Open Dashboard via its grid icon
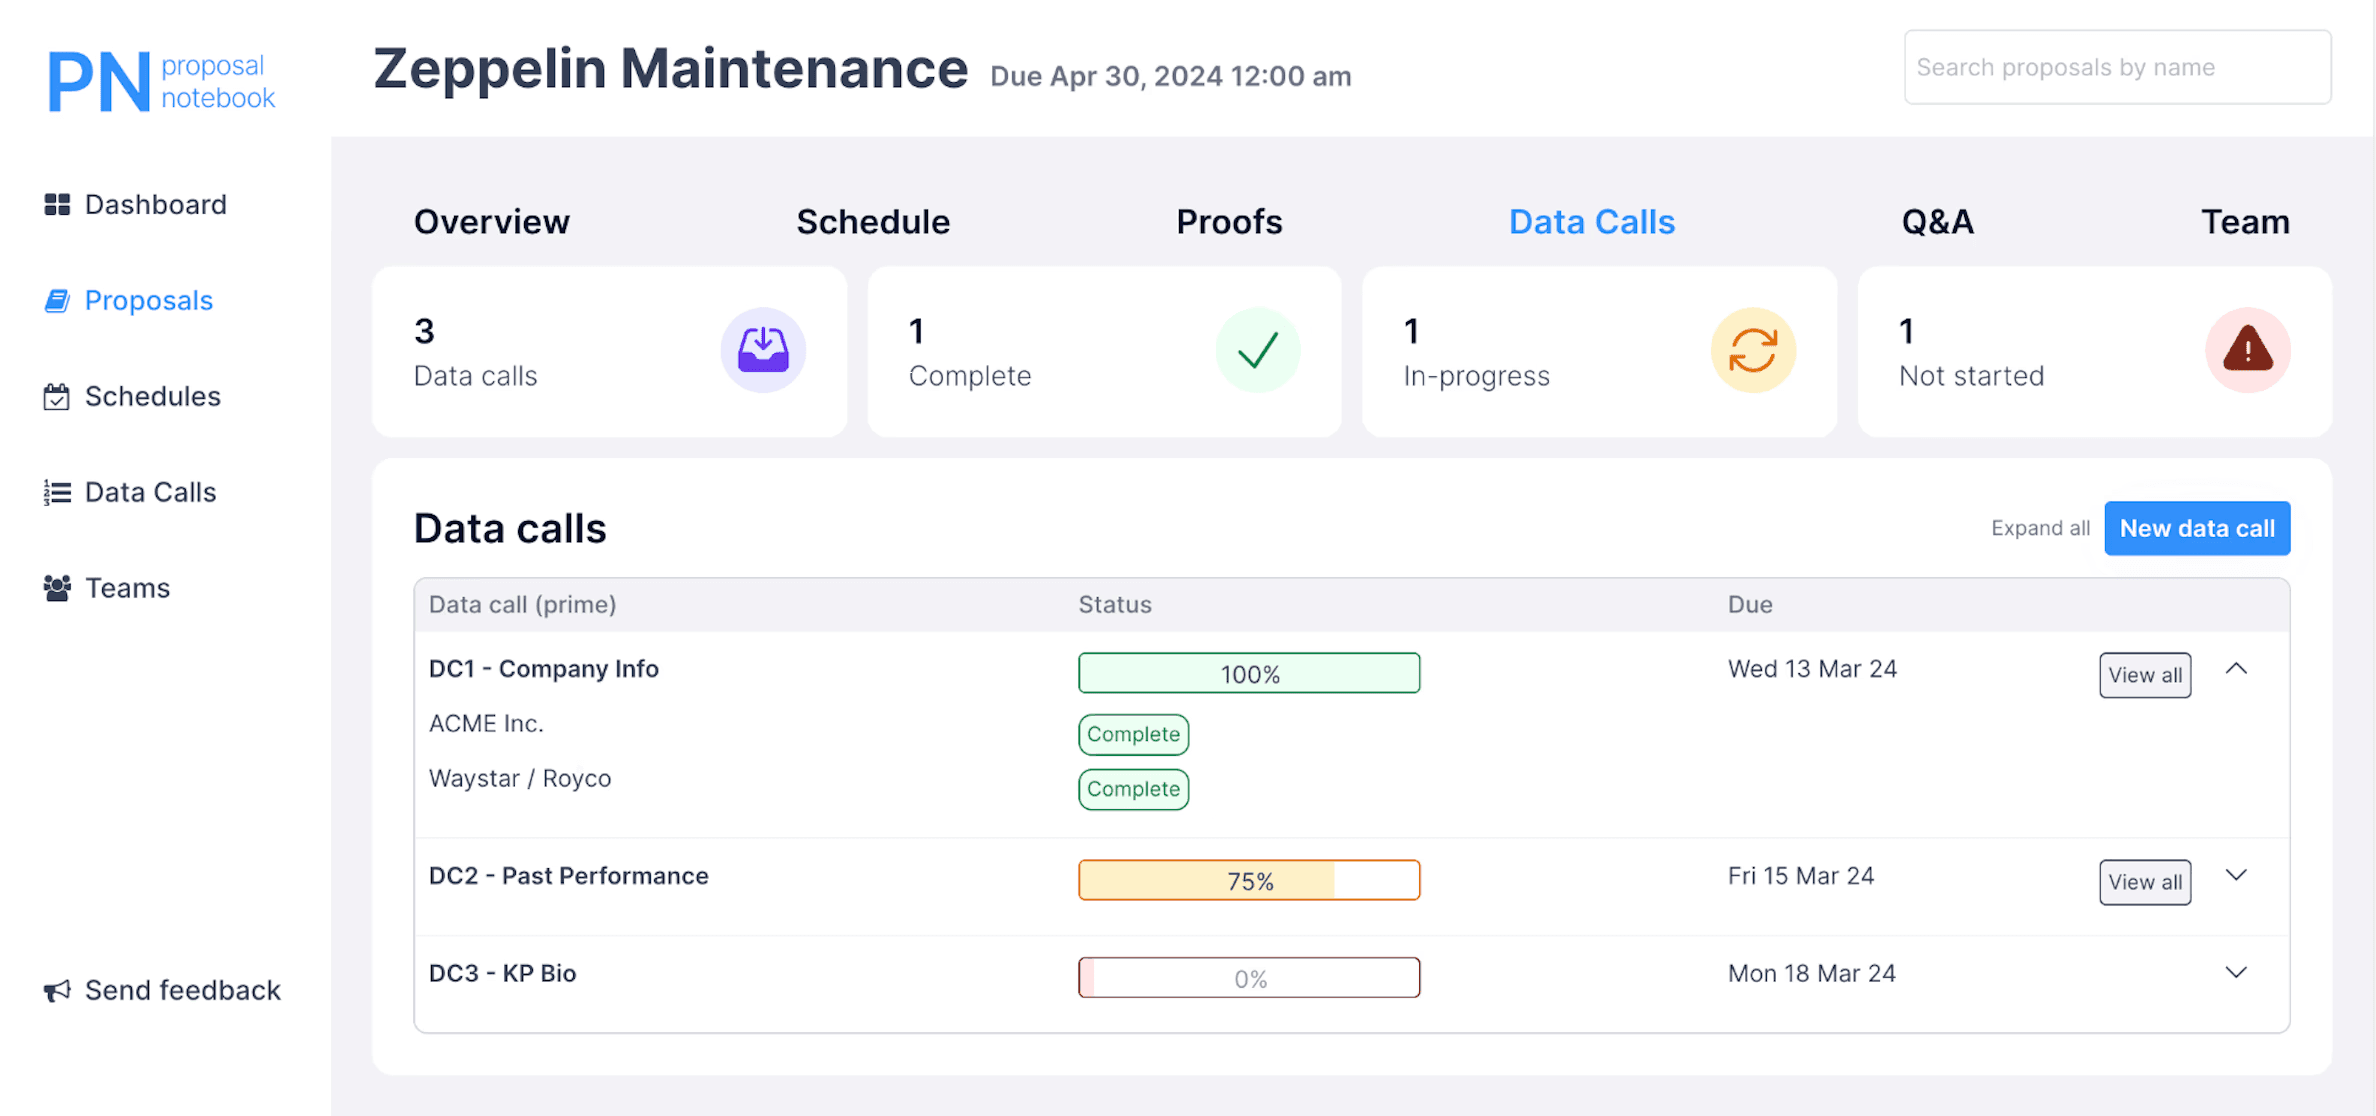Screen dimensions: 2376x1116 pos(57,205)
